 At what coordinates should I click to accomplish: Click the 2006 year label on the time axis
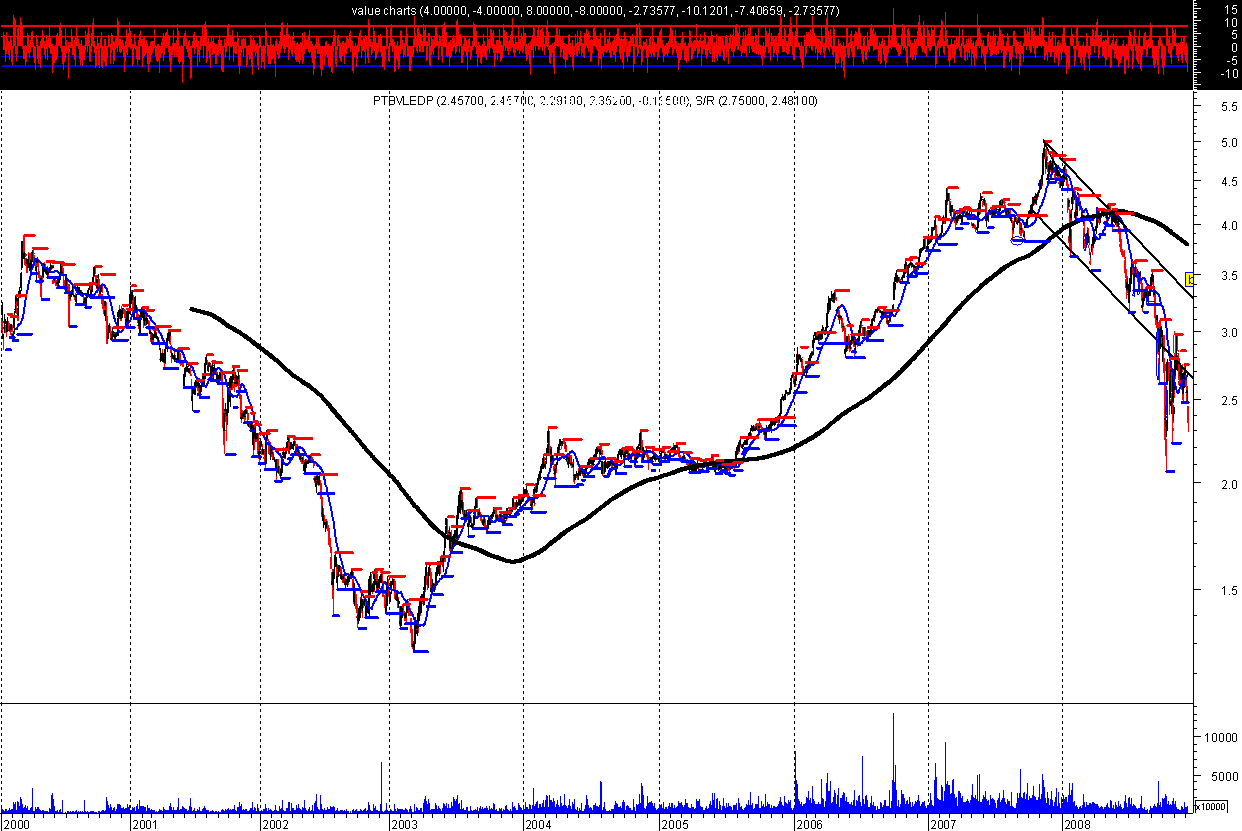pos(809,825)
